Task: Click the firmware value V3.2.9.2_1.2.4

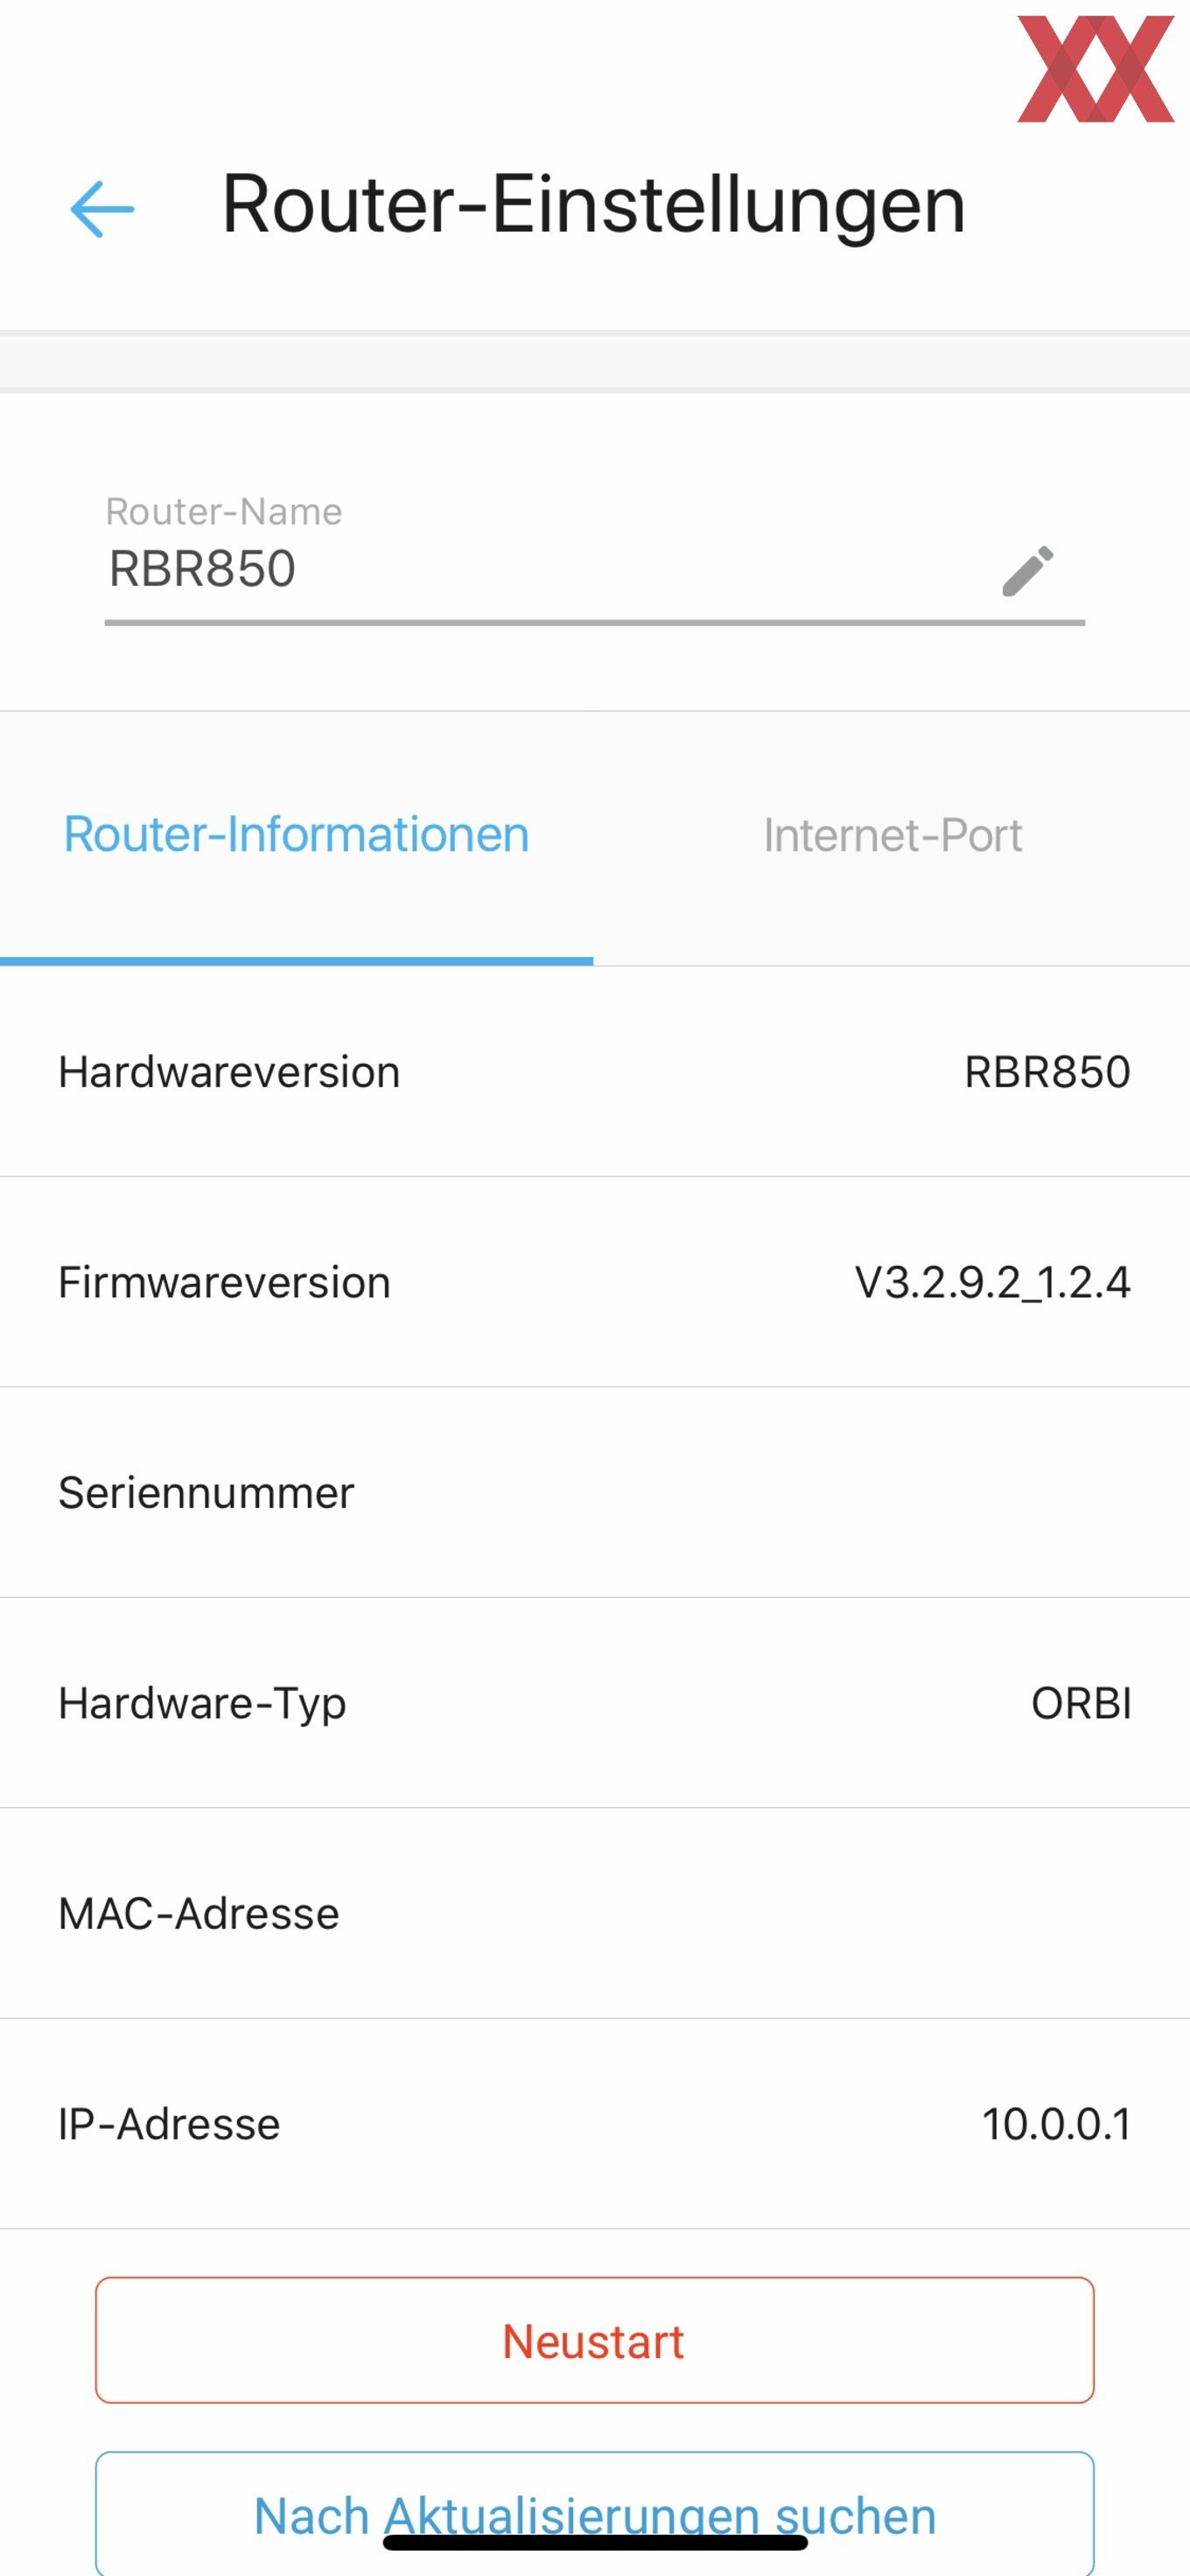Action: 992,1283
